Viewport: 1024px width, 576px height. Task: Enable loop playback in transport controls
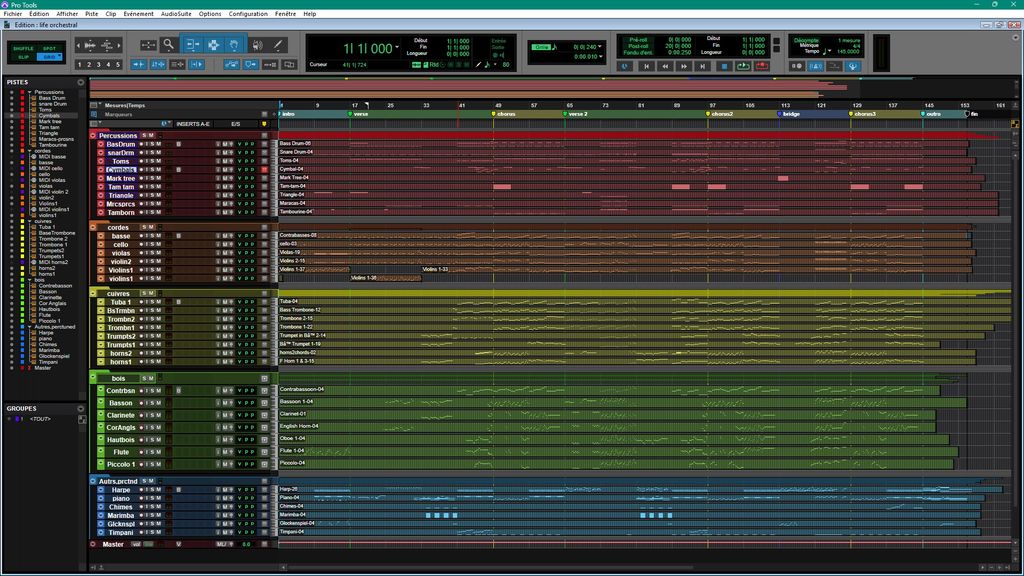point(743,66)
